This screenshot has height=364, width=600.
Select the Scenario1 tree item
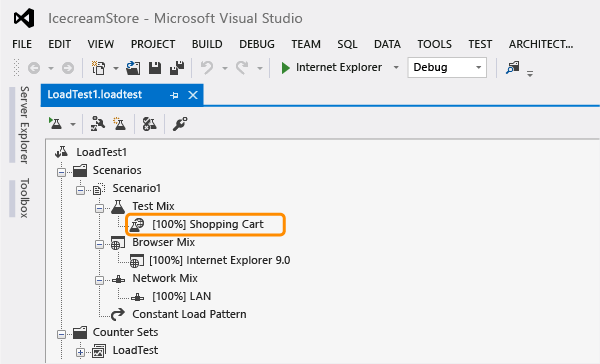pos(137,188)
